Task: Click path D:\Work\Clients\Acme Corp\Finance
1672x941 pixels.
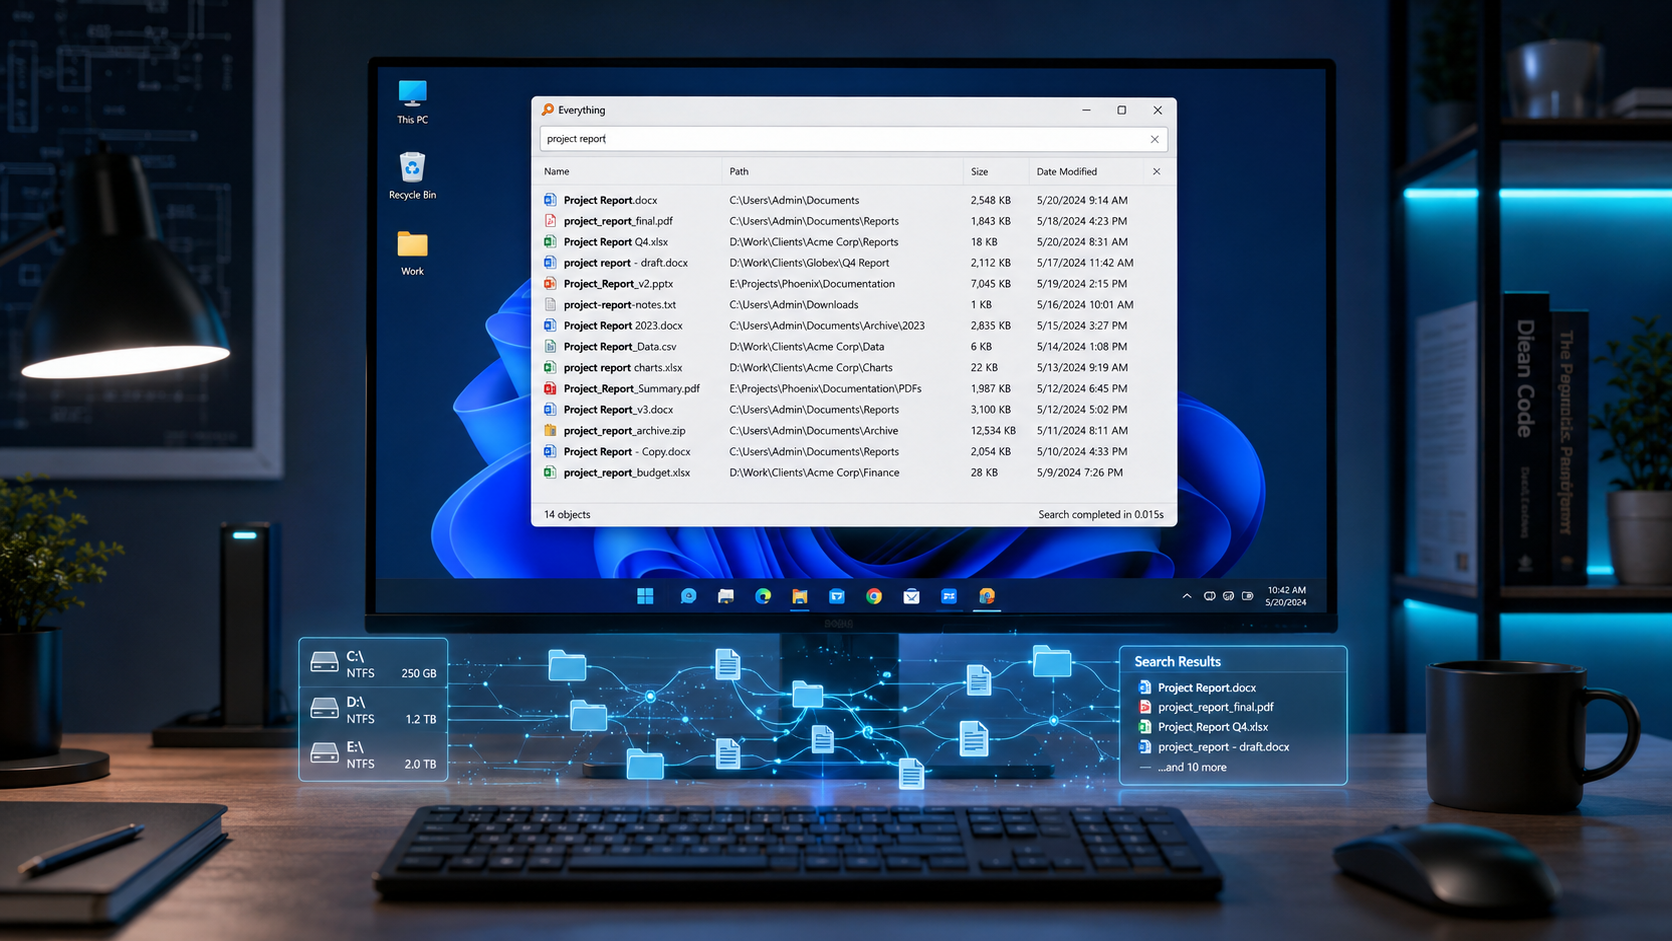Action: (x=814, y=473)
